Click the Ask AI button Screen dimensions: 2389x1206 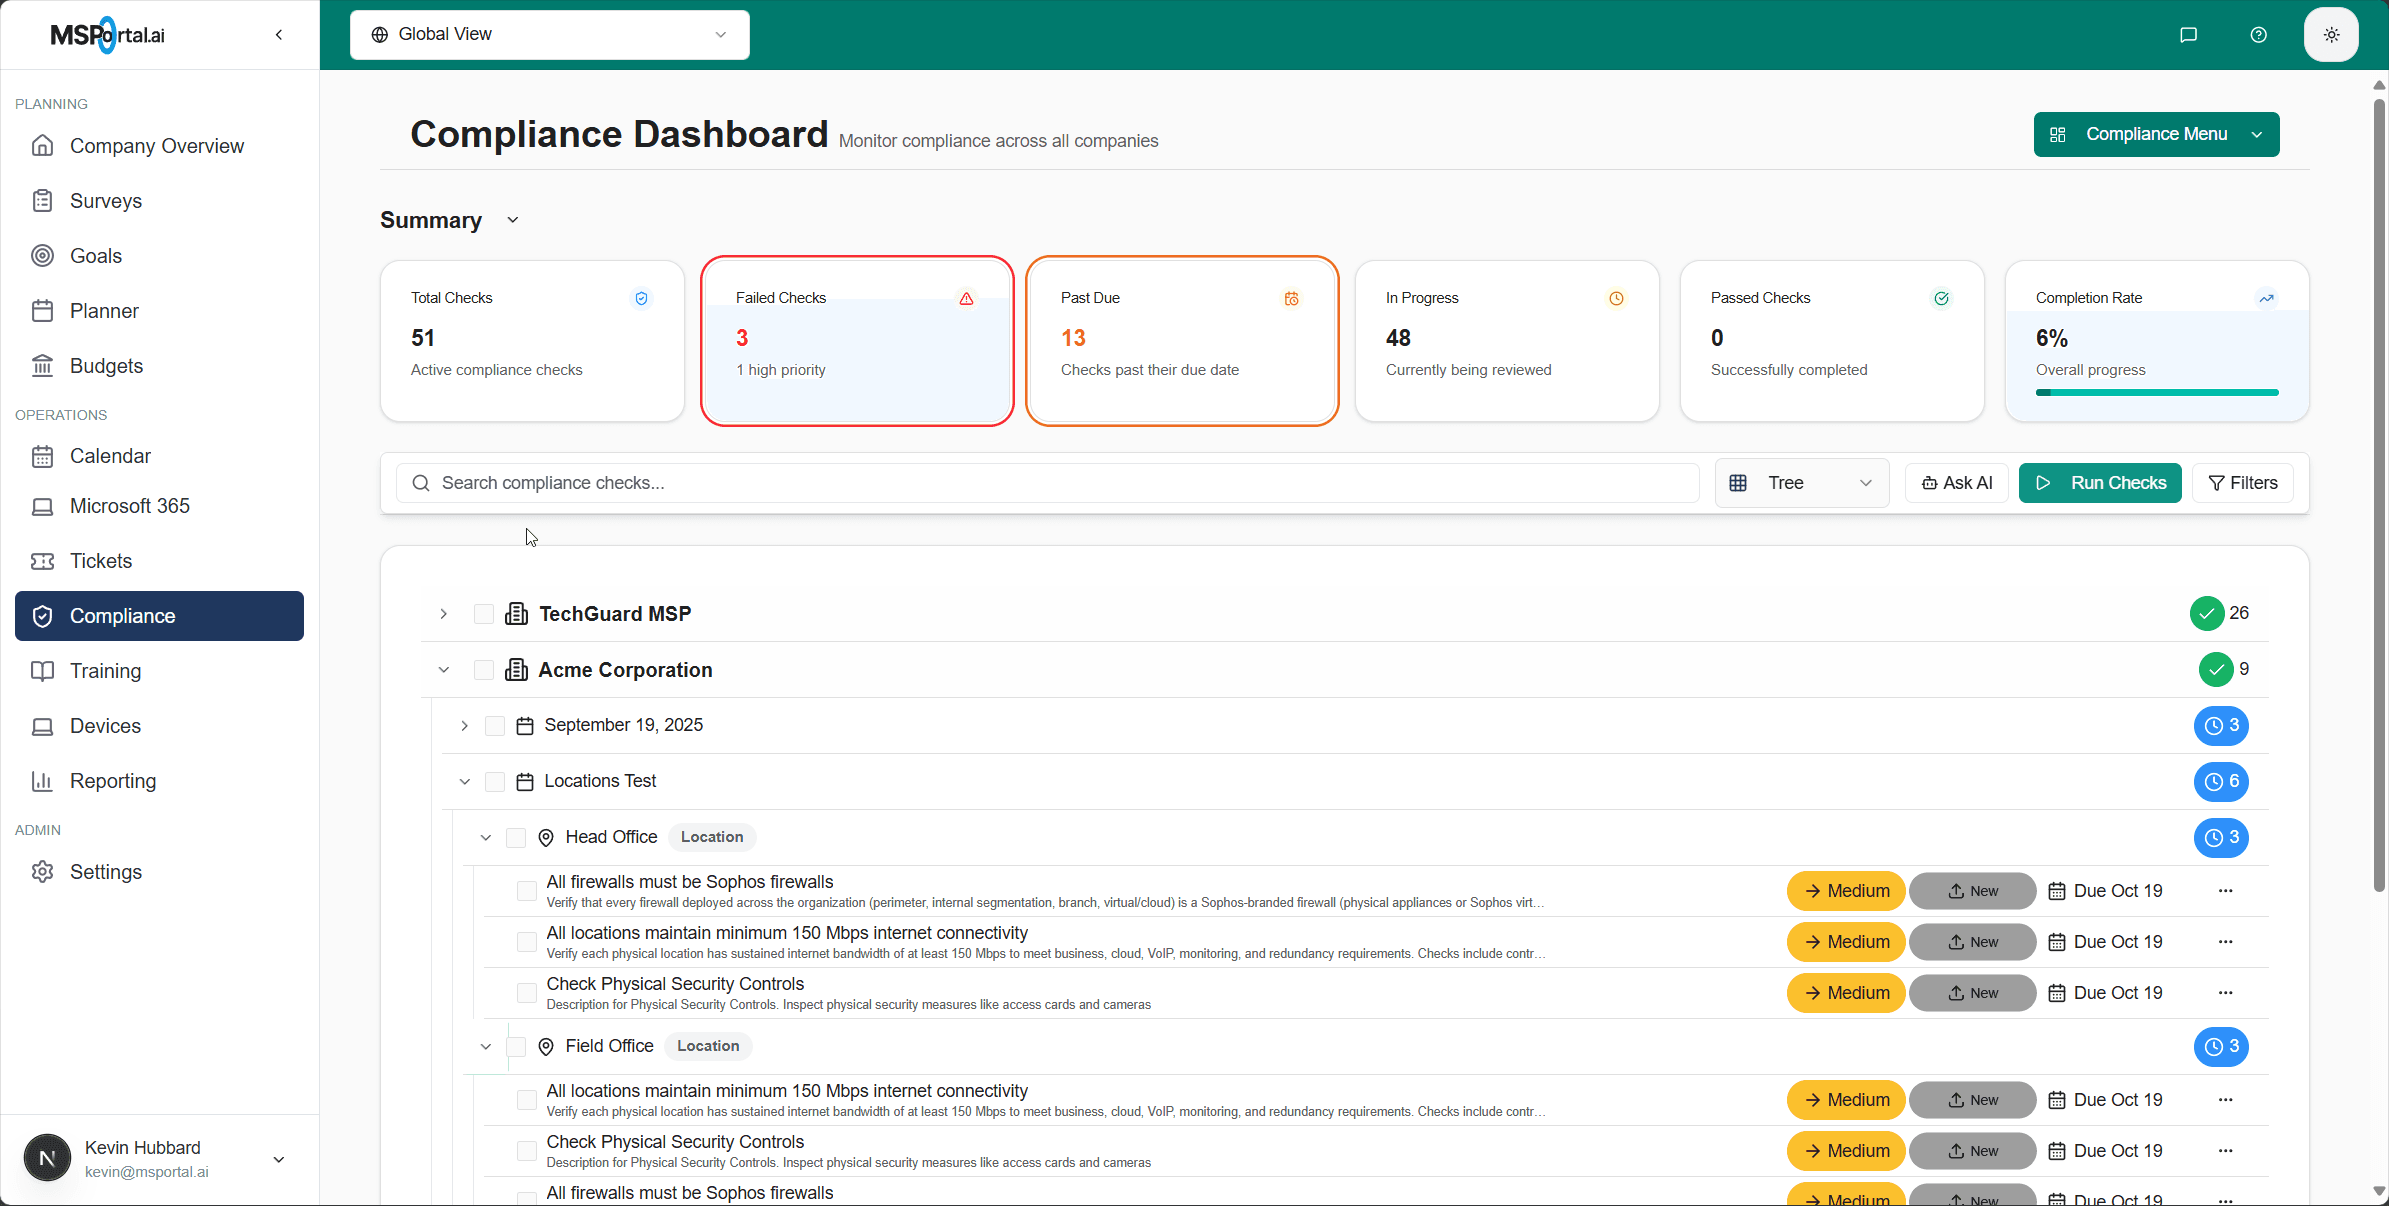pyautogui.click(x=1956, y=483)
